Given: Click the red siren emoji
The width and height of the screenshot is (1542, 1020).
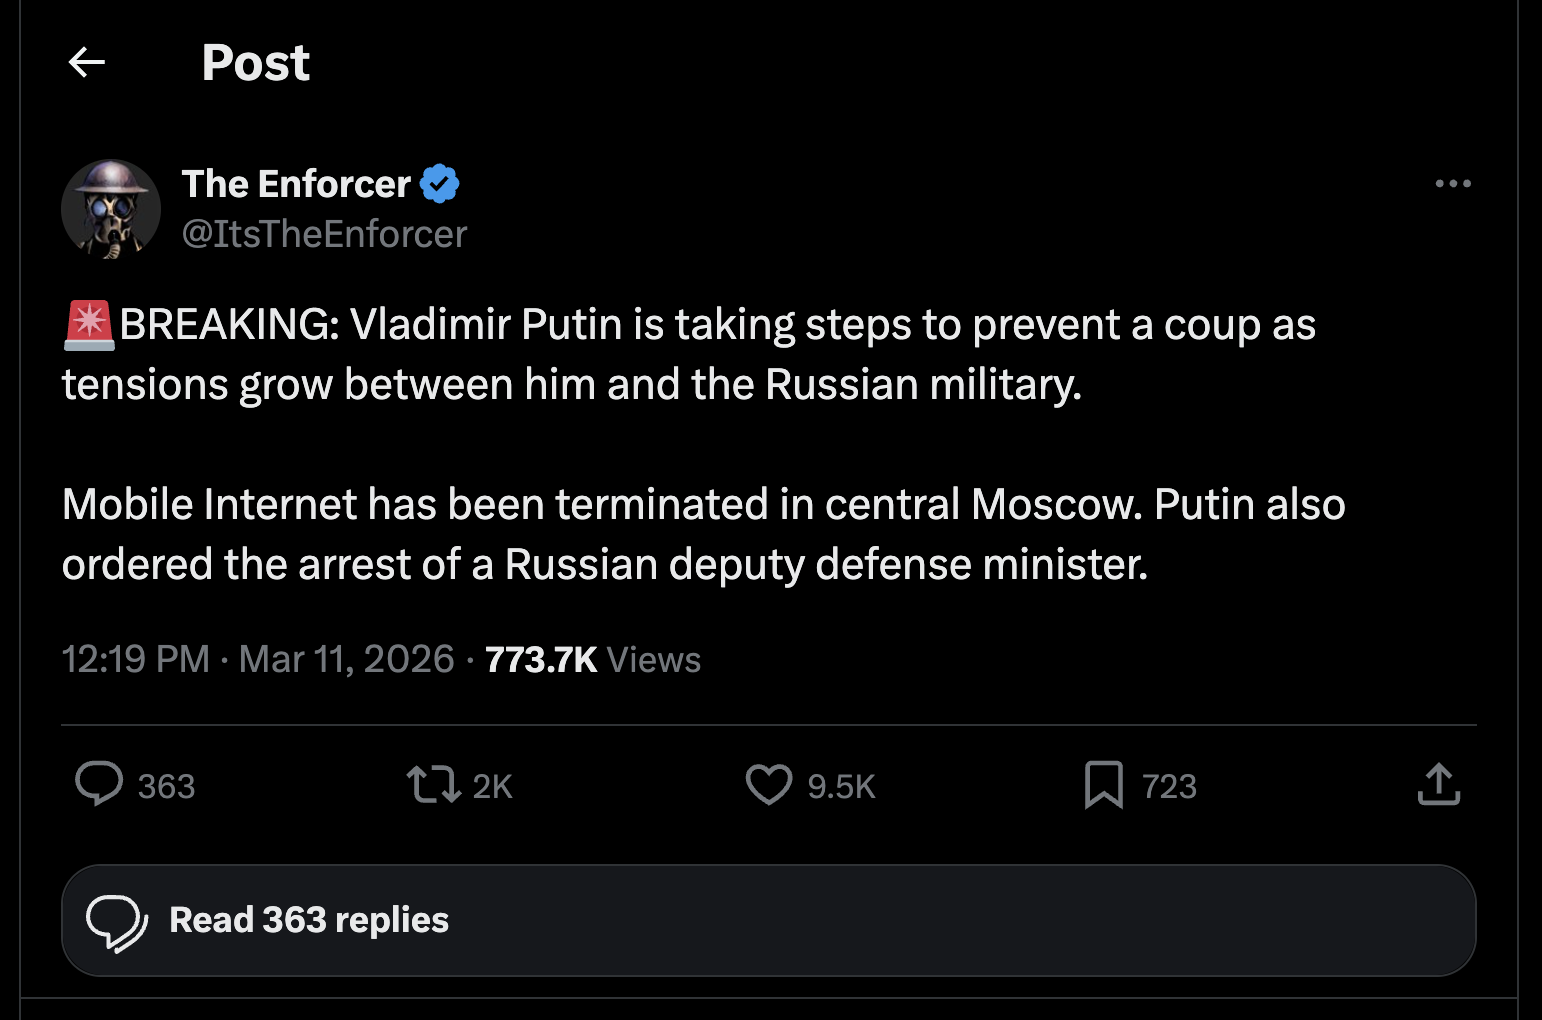Looking at the screenshot, I should click(89, 325).
